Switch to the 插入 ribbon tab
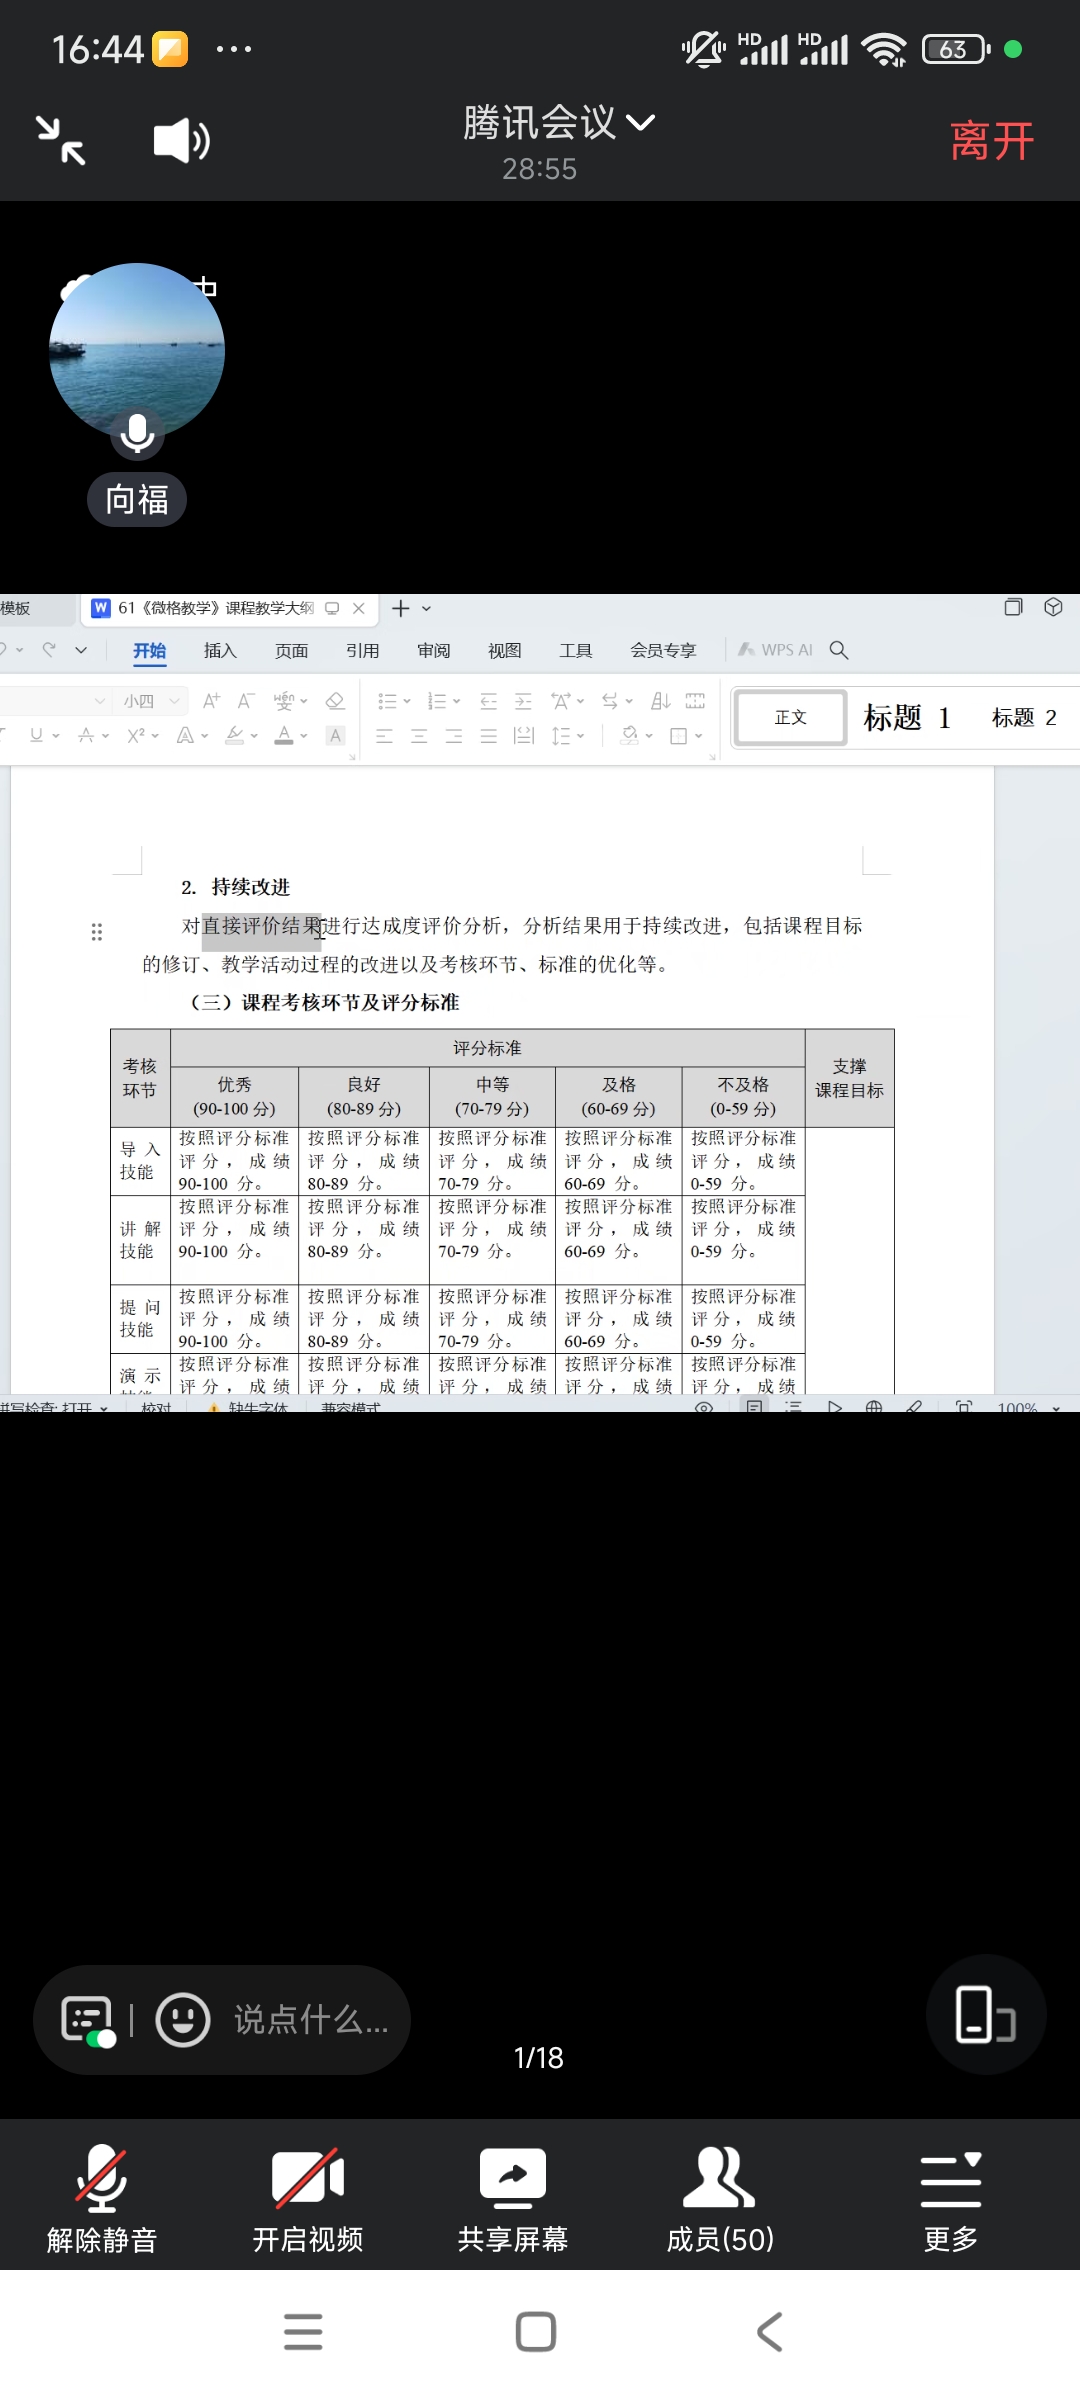This screenshot has height=2400, width=1080. pyautogui.click(x=220, y=651)
